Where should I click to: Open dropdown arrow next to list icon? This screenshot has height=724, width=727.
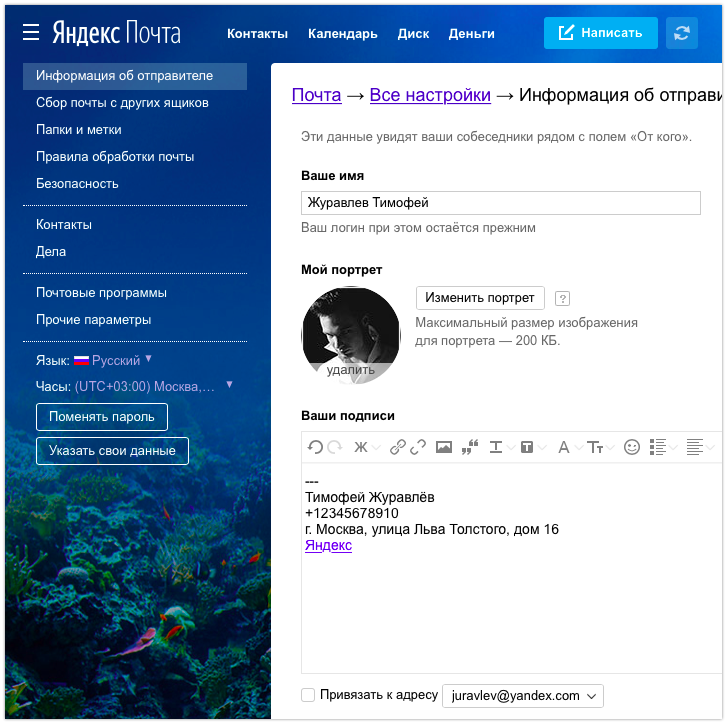[x=673, y=447]
